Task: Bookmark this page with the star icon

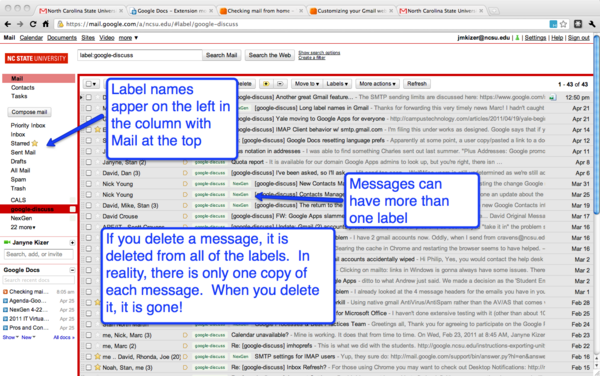Action: 563,24
